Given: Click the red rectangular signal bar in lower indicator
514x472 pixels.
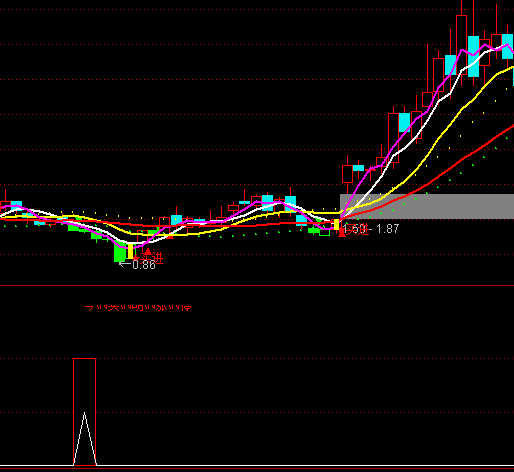Looking at the screenshot, I should [x=85, y=412].
